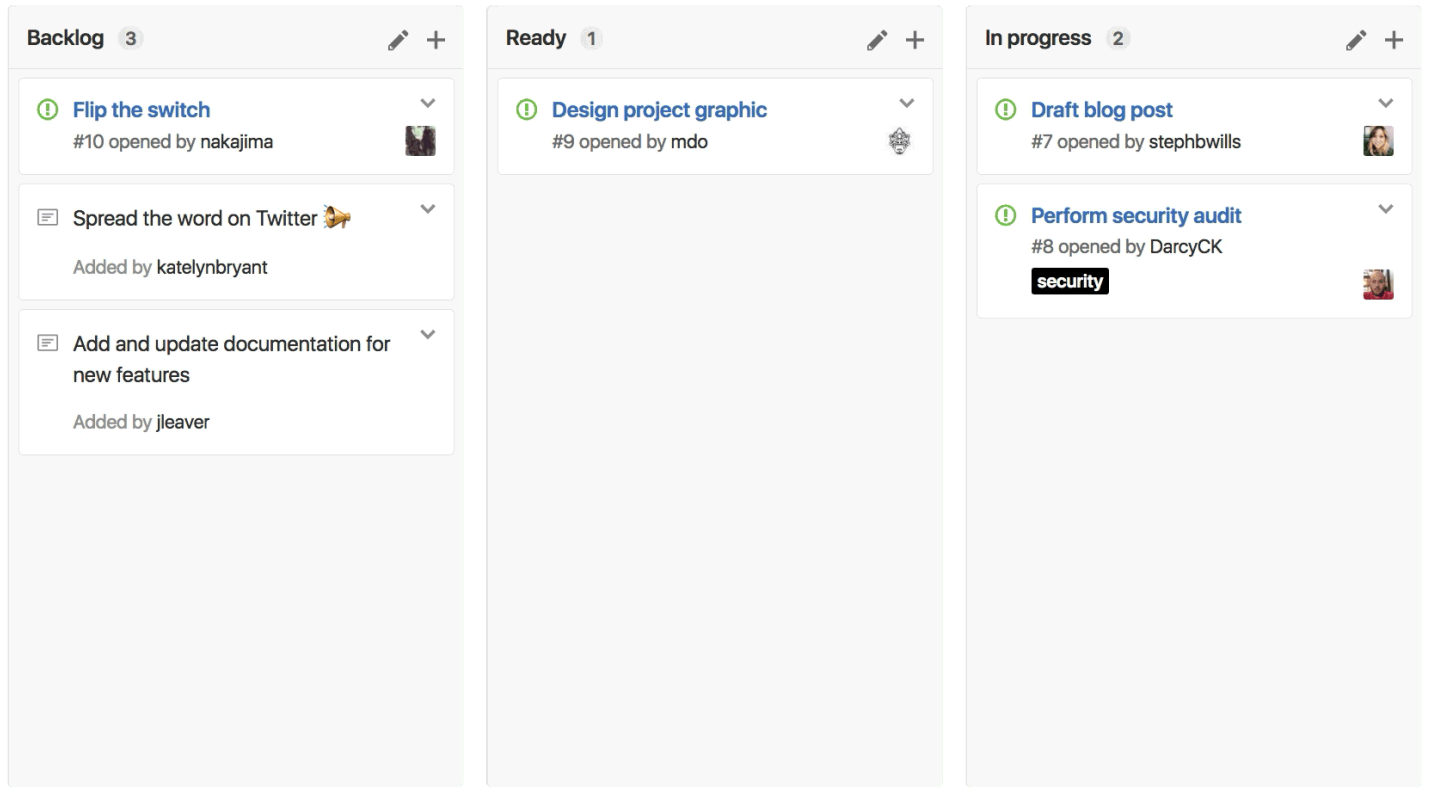Screen dimensions: 1430x794
Task: Expand the options menu on Flip the switch card
Action: 428,102
